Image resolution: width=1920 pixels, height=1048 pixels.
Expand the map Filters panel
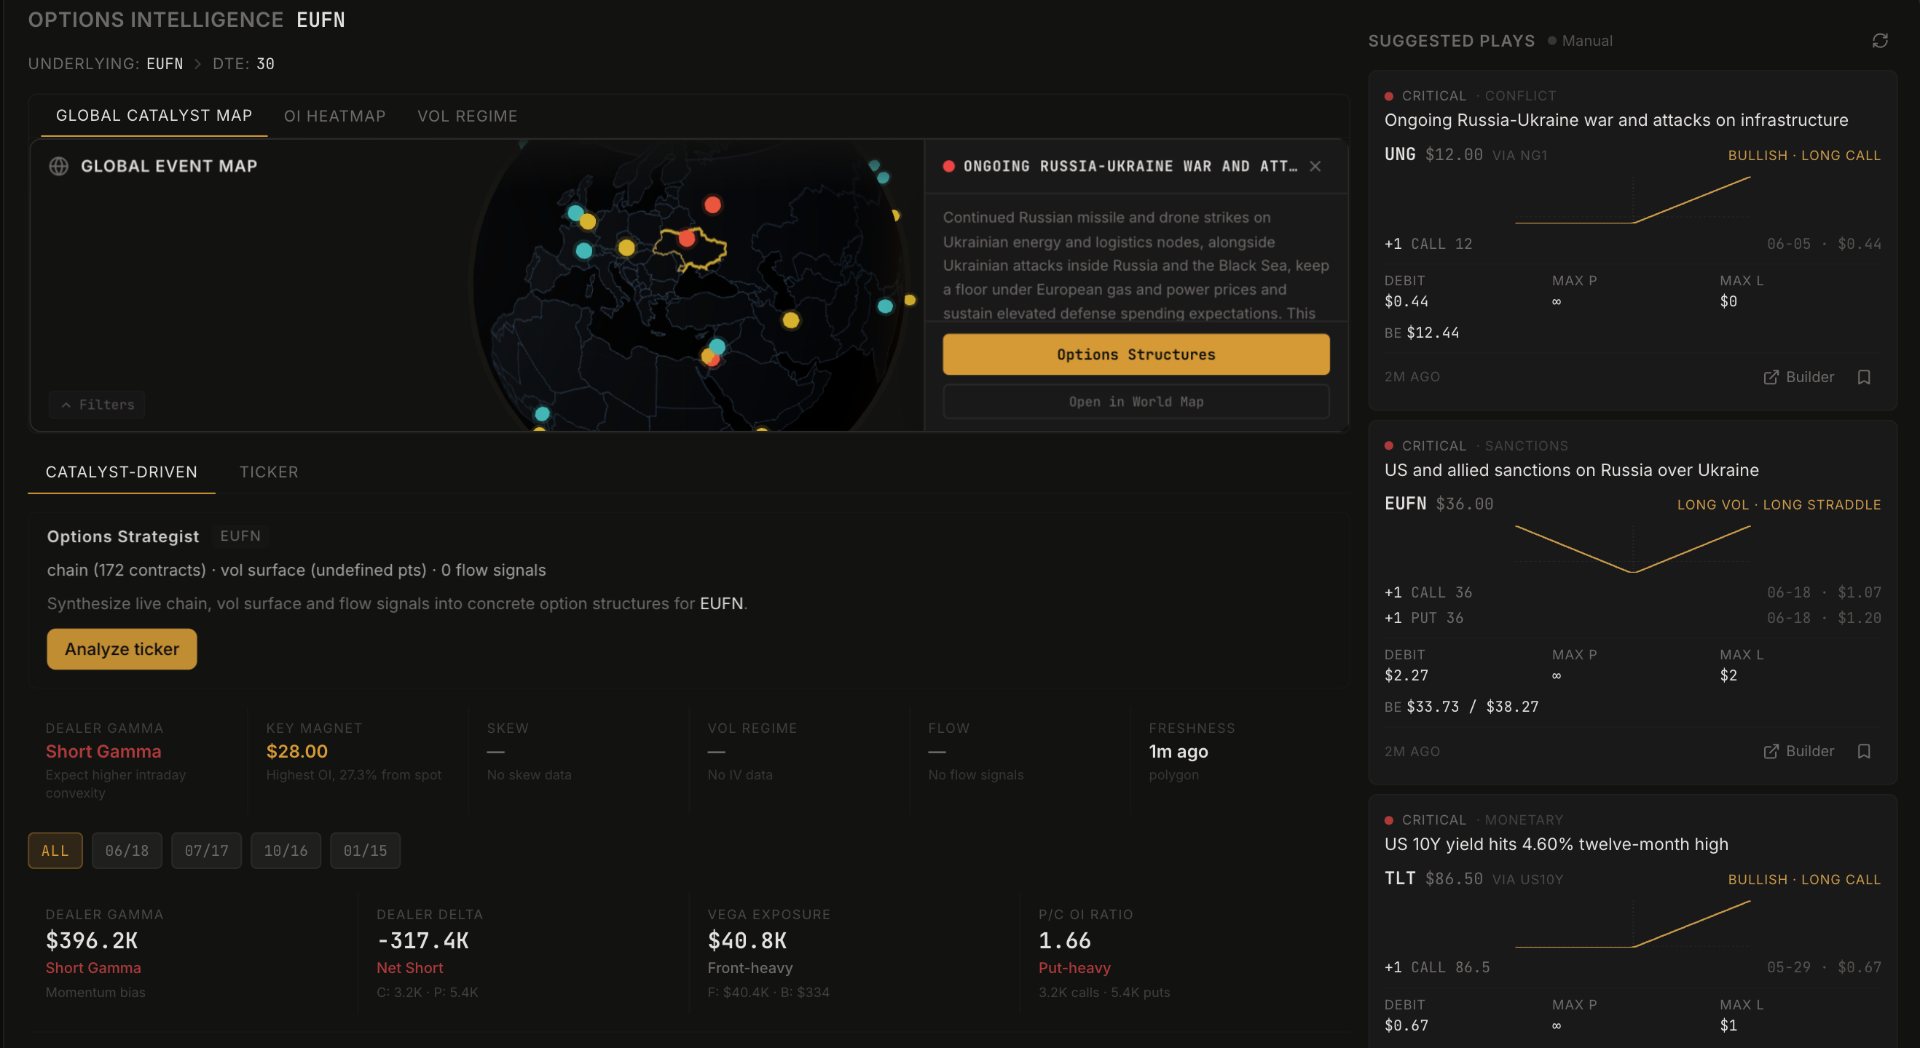(98, 404)
